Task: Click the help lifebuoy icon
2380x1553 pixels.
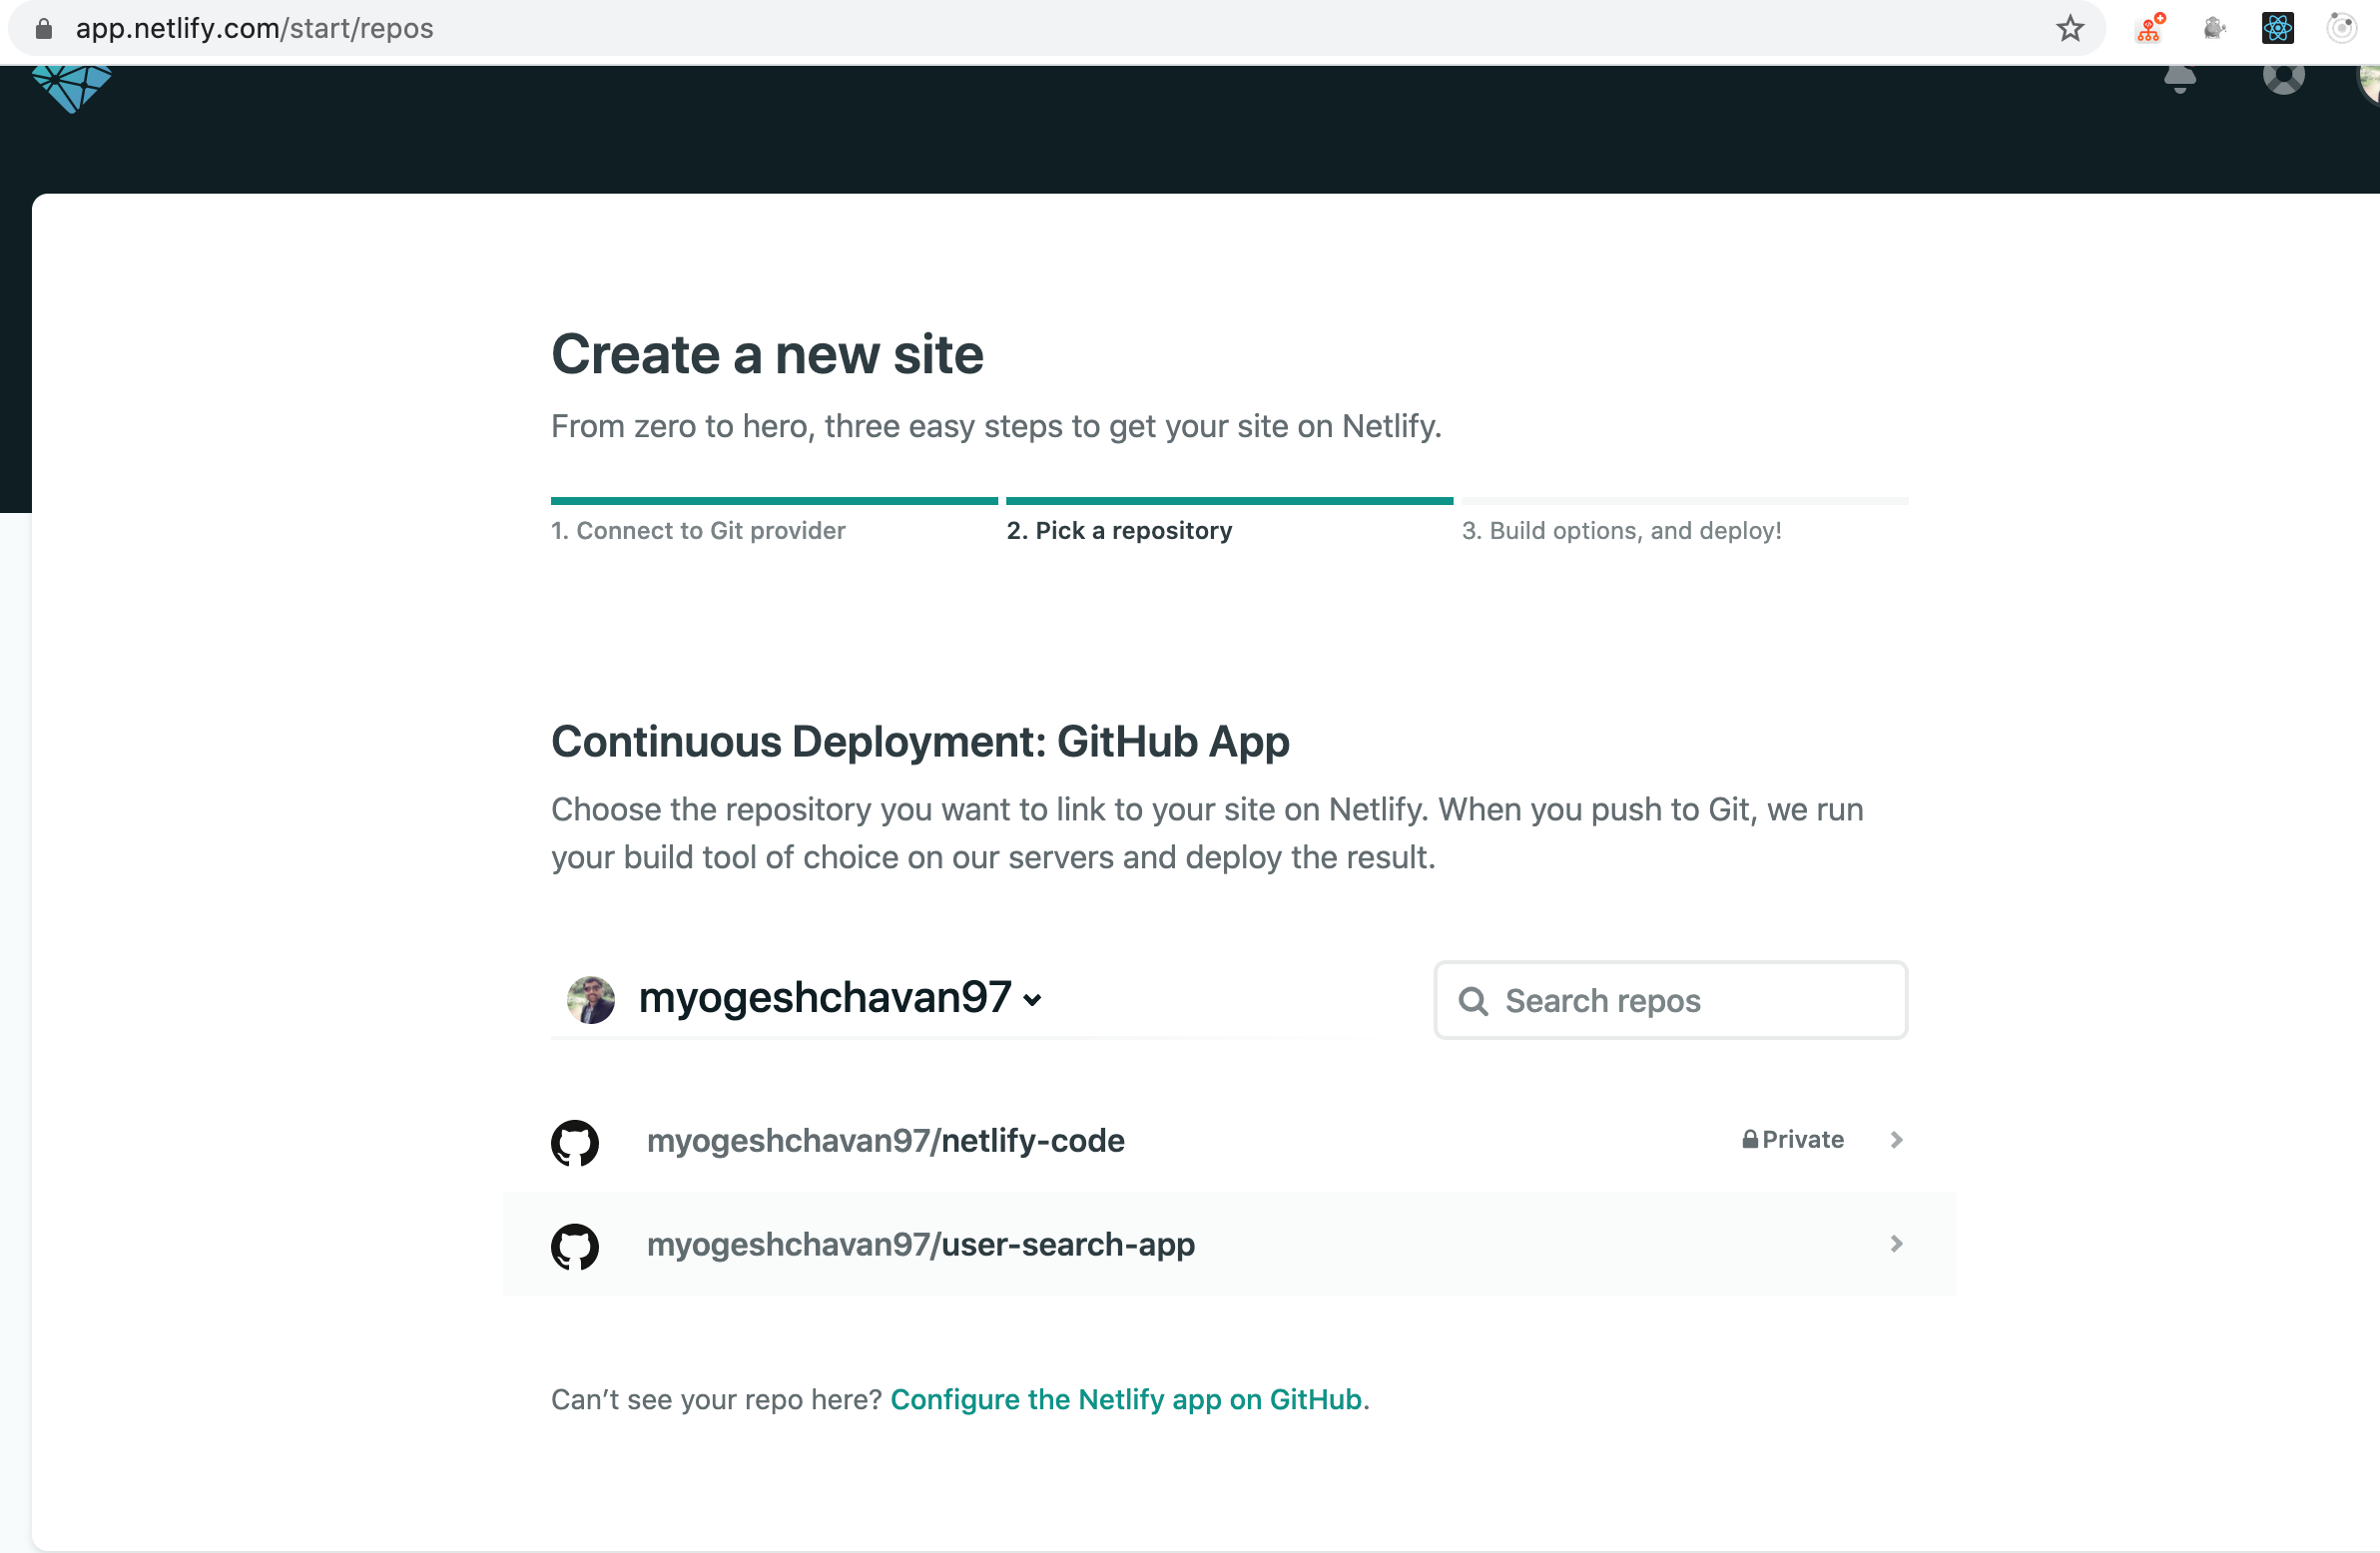Action: 2283,78
